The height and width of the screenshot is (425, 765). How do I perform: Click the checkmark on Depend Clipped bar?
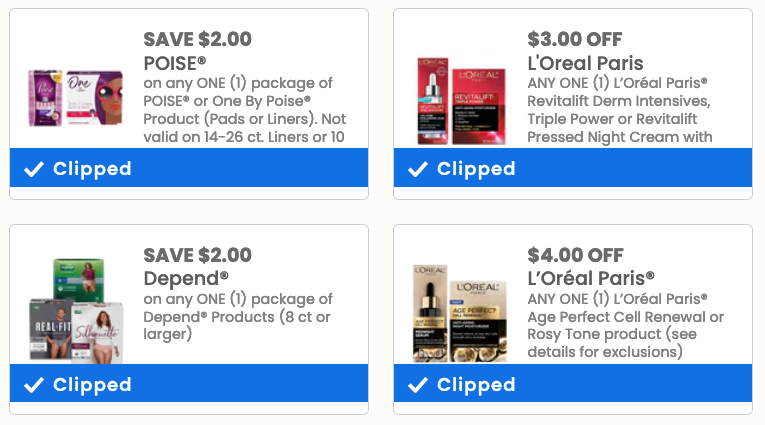pos(34,385)
